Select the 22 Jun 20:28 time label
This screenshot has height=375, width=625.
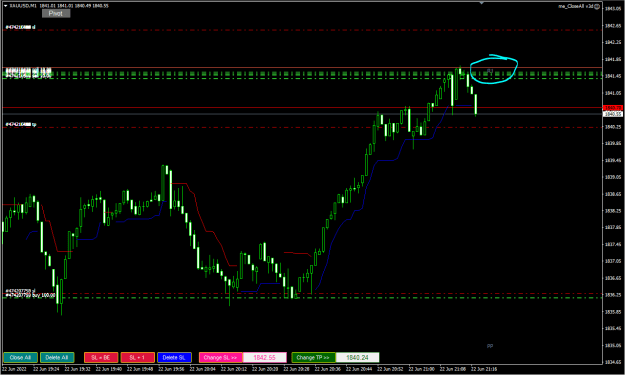(296, 369)
